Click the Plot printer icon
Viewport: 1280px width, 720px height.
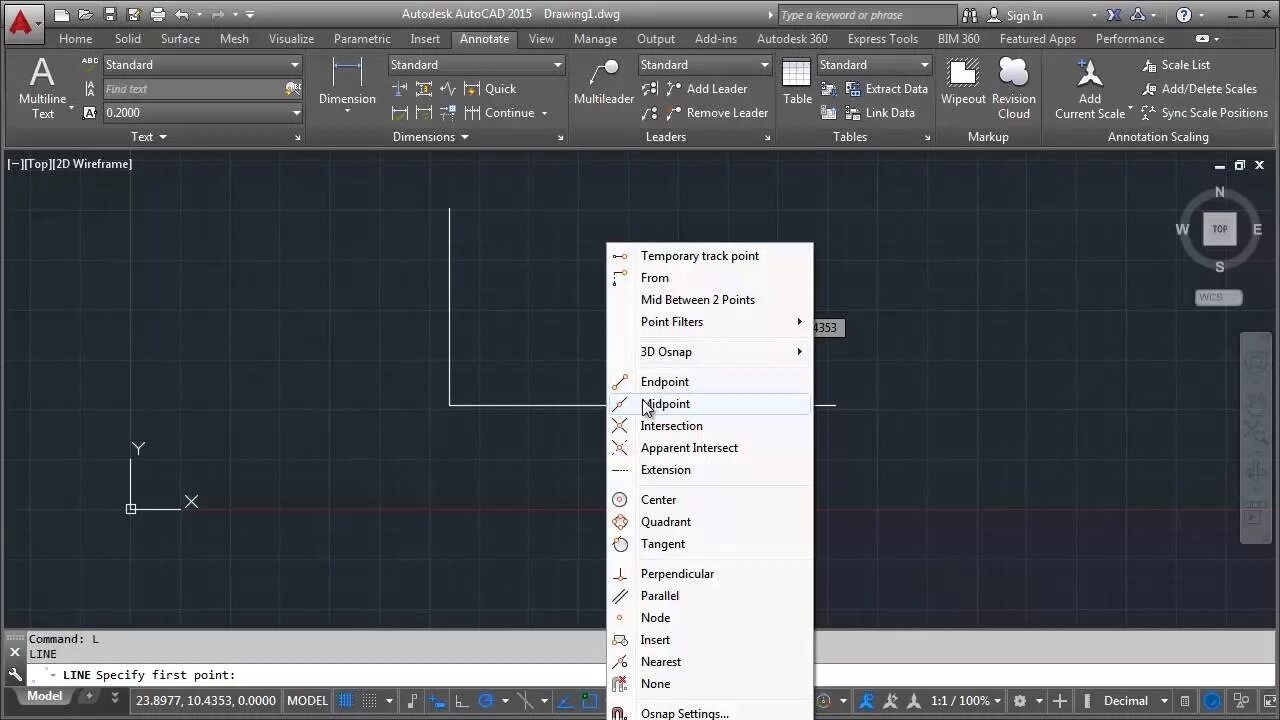point(157,15)
